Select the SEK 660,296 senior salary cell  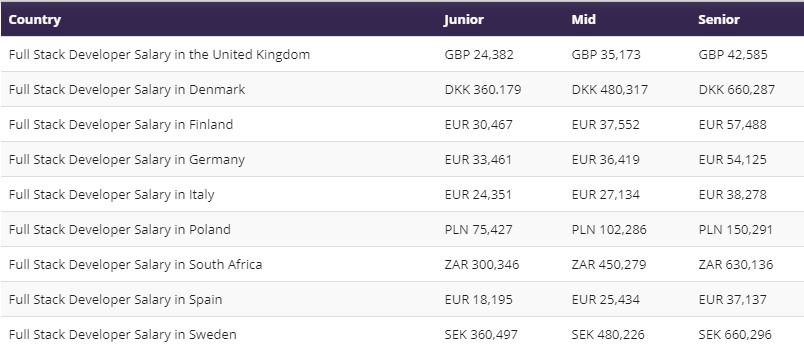tap(735, 335)
